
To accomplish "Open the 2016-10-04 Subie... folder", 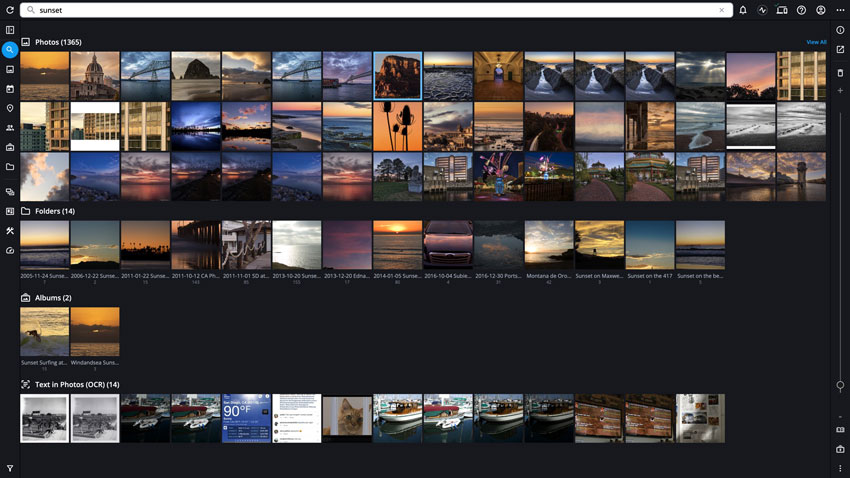I will (x=448, y=245).
